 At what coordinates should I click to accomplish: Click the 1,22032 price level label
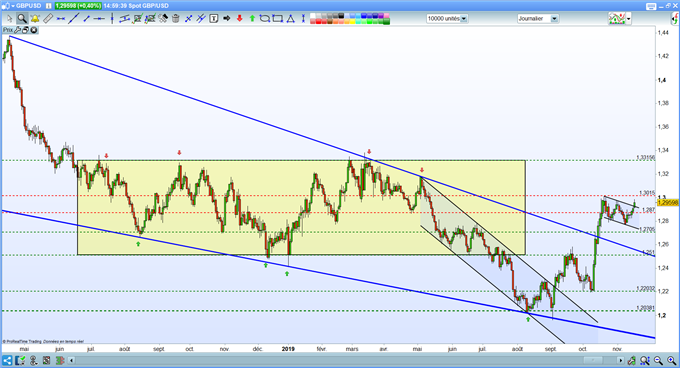pyautogui.click(x=646, y=288)
